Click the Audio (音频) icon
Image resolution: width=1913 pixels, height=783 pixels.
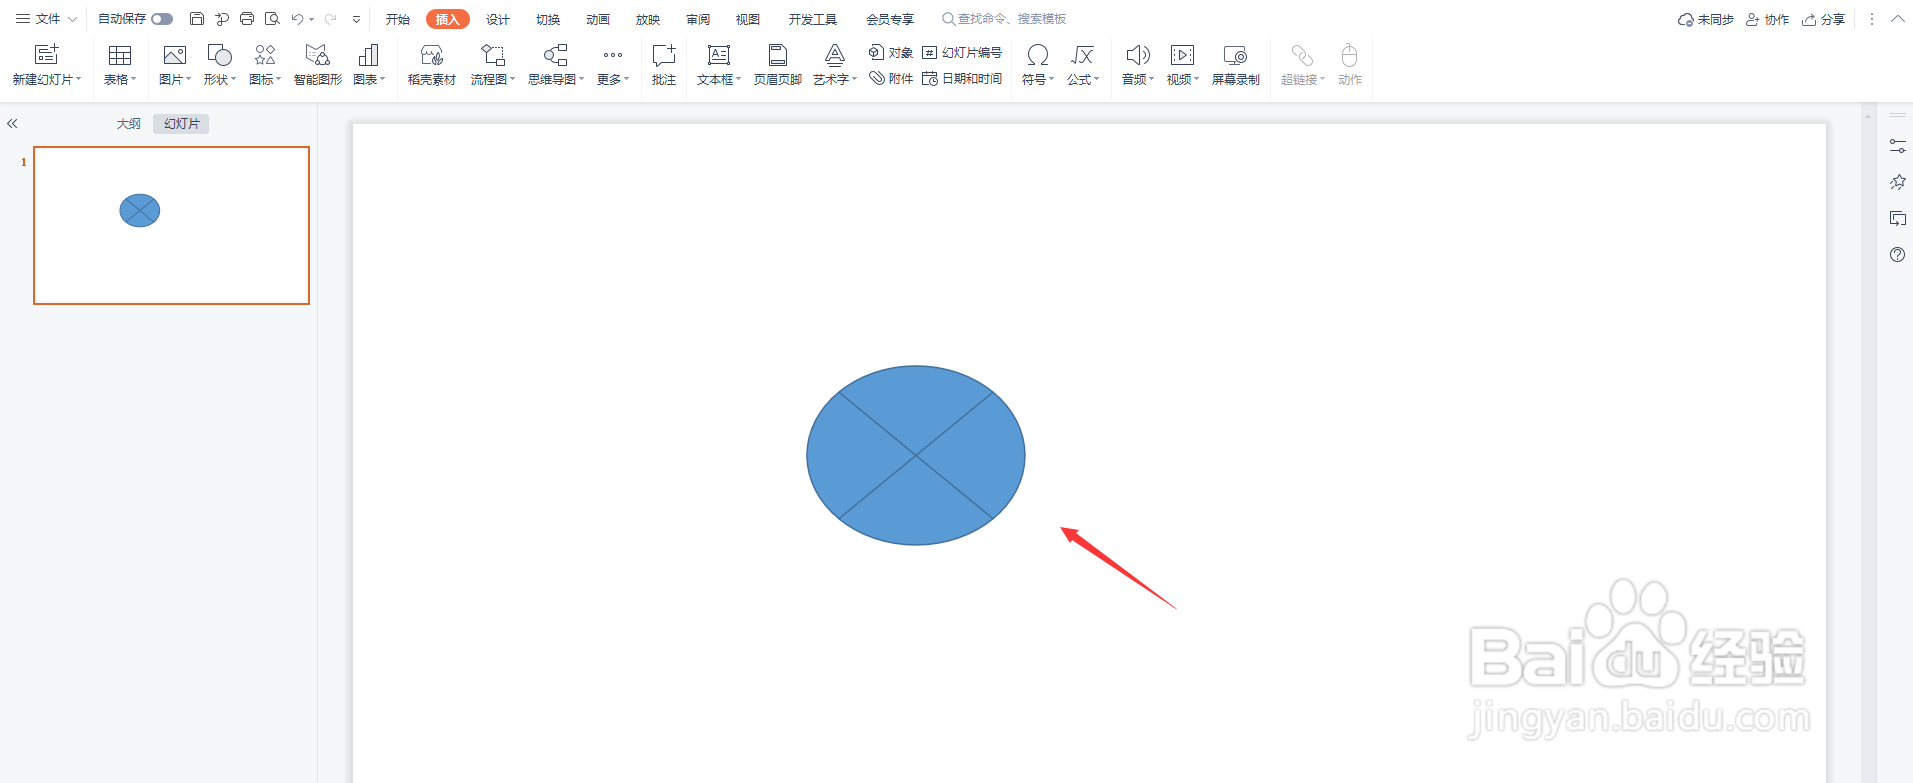[x=1138, y=55]
